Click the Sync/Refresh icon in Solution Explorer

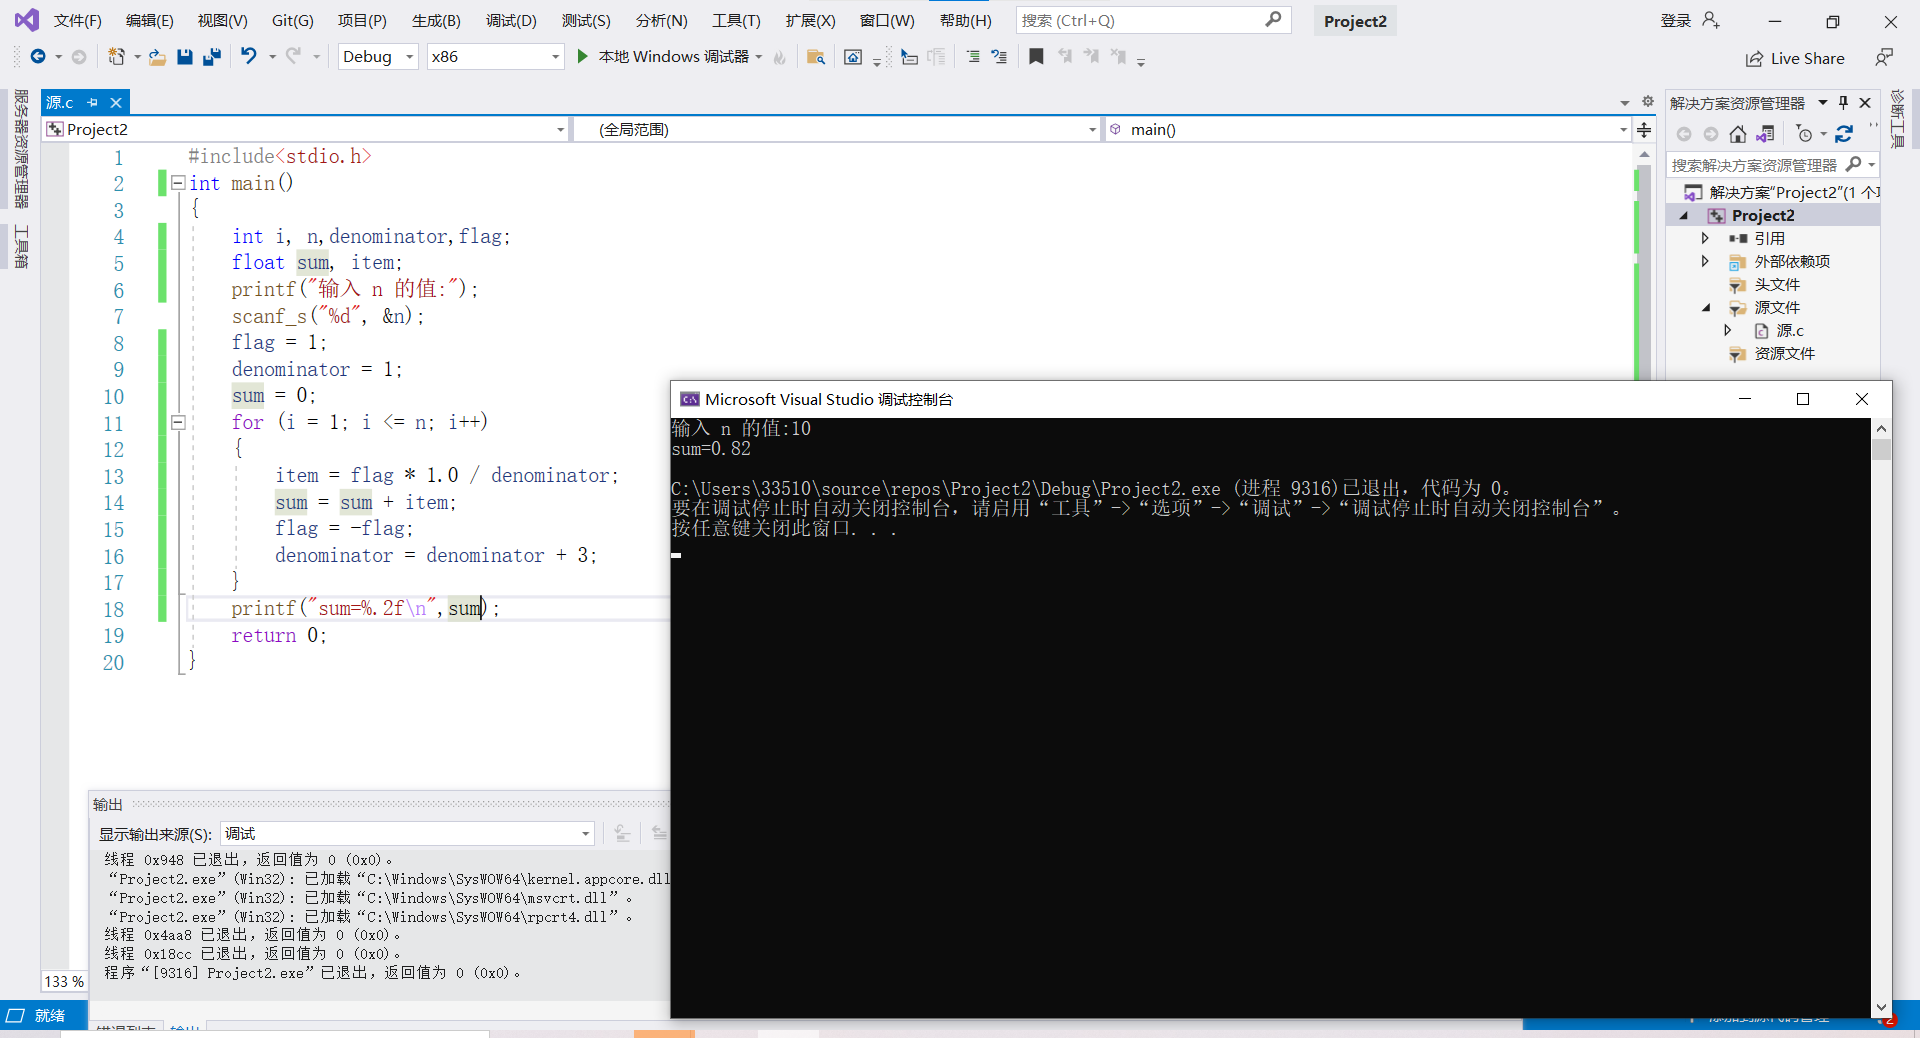click(x=1844, y=134)
